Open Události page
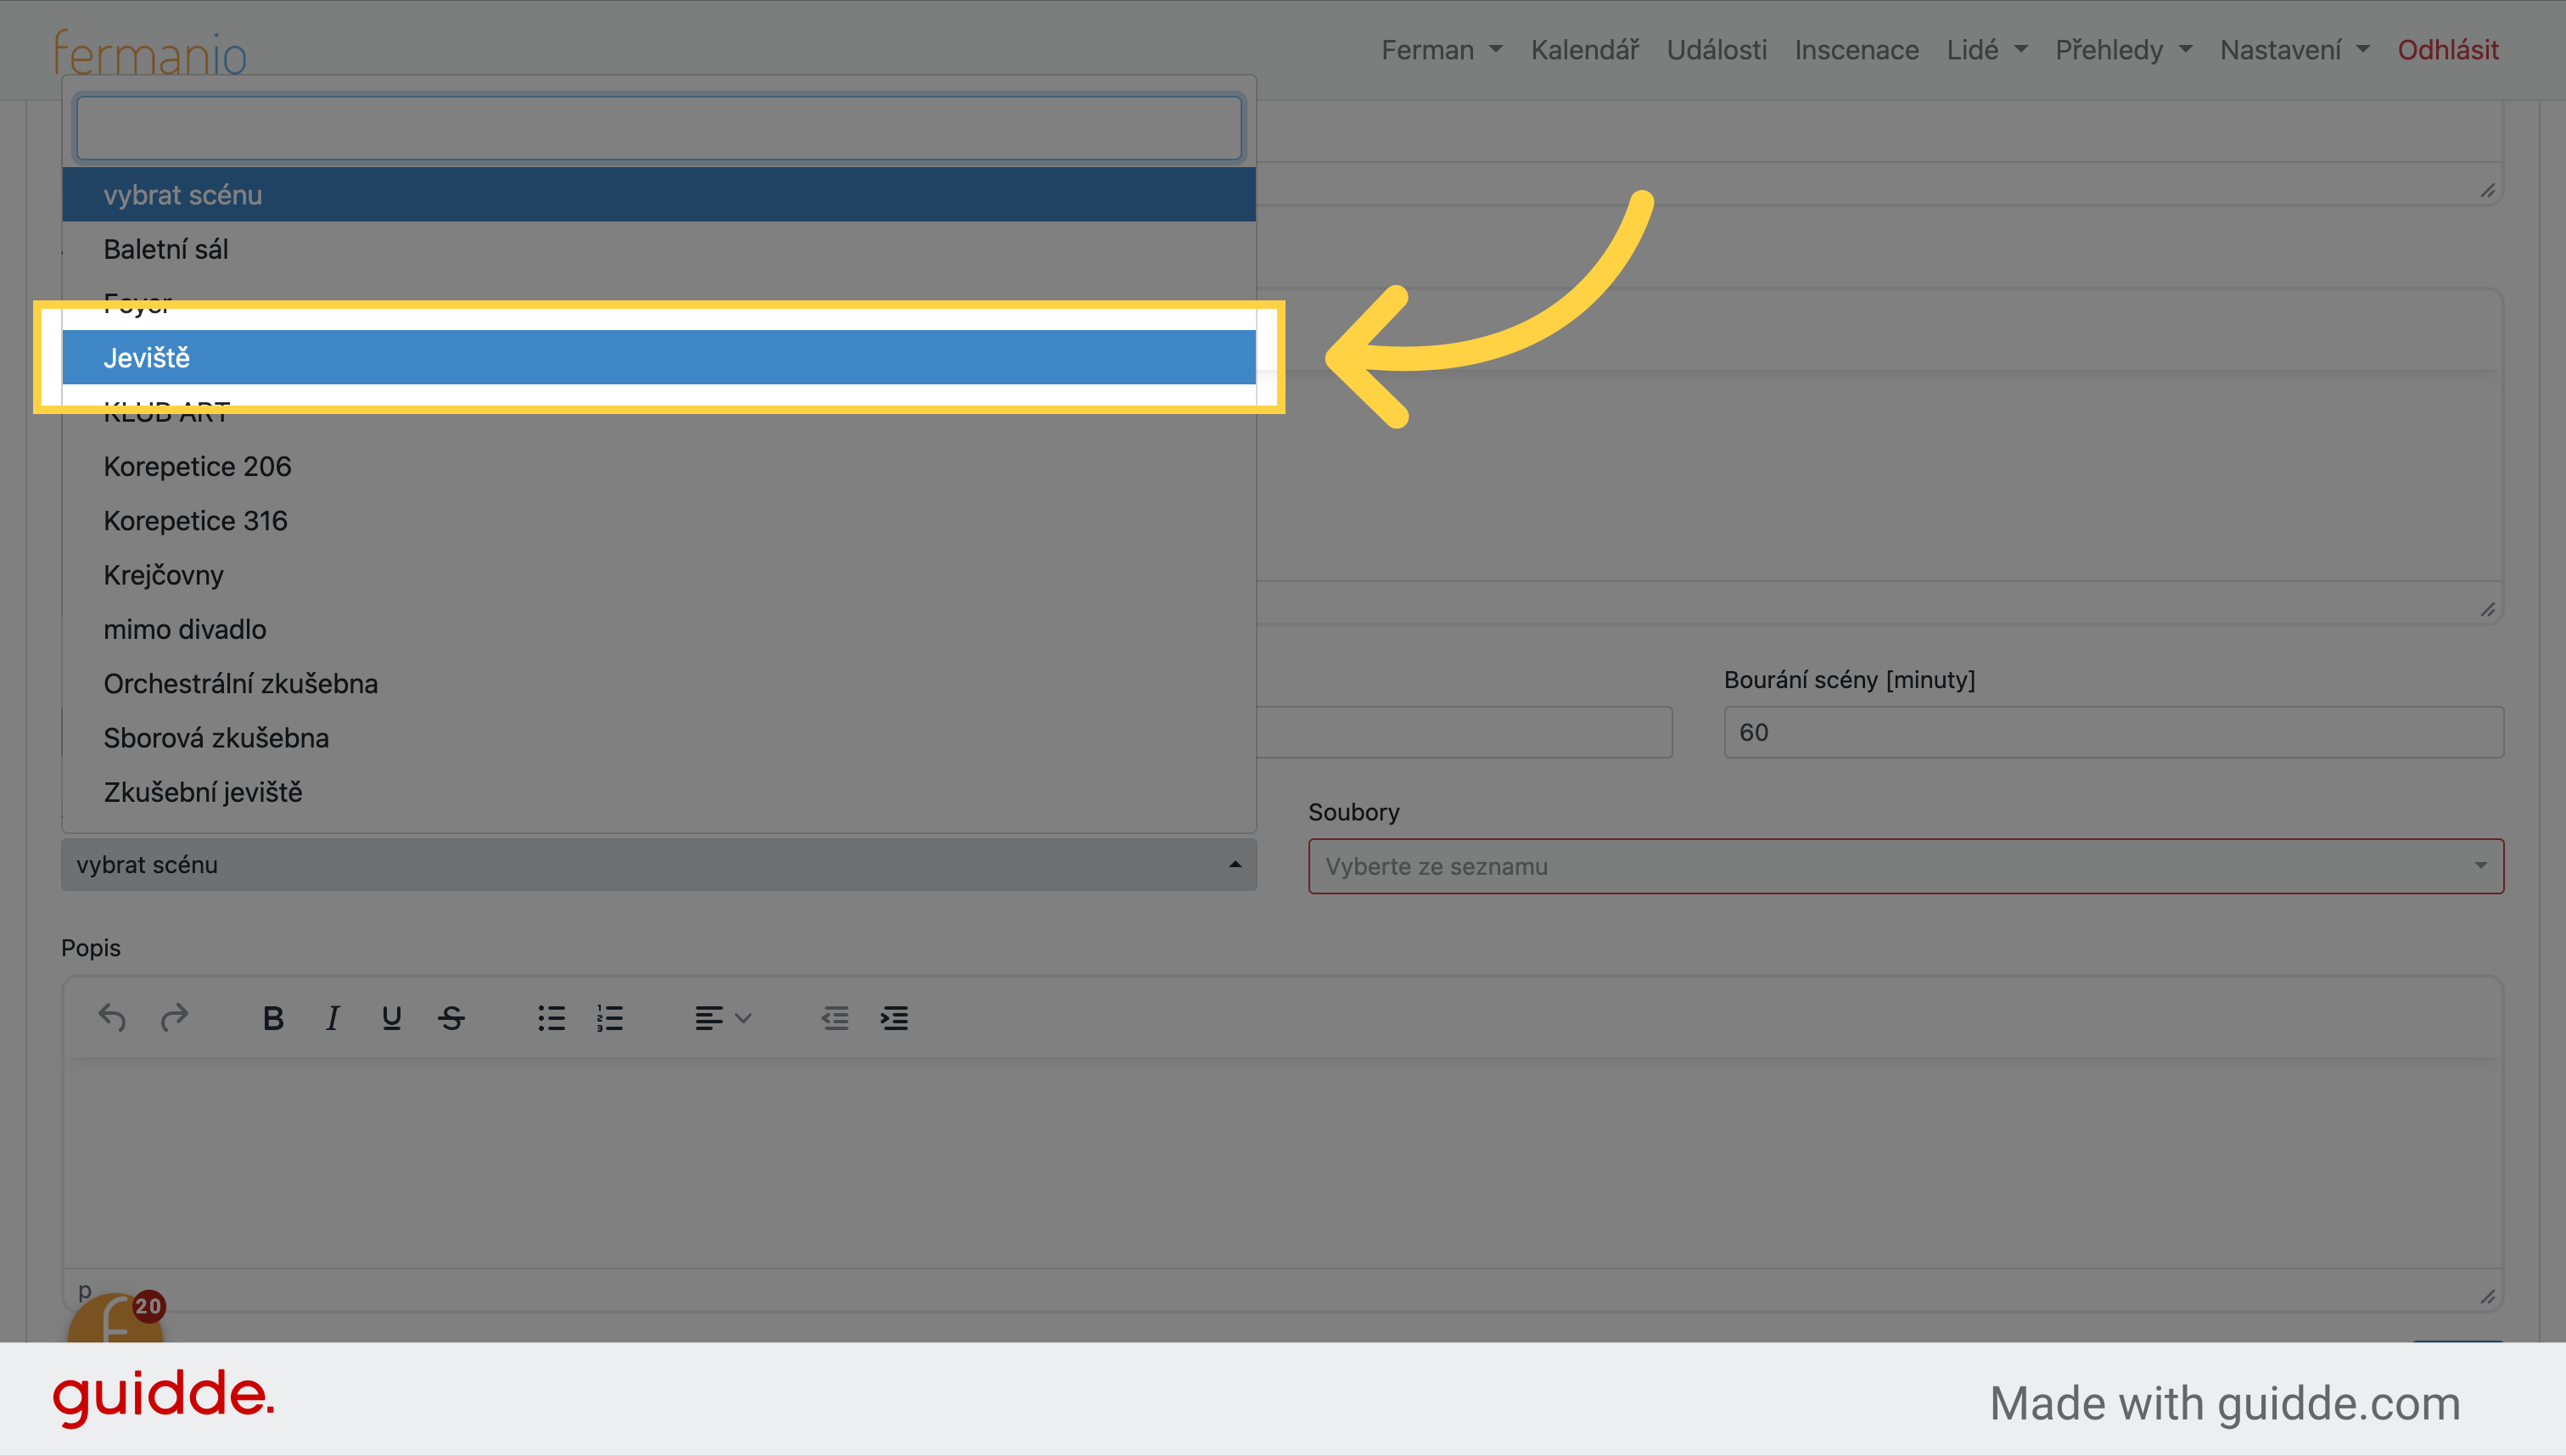The height and width of the screenshot is (1456, 2566). point(1716,50)
